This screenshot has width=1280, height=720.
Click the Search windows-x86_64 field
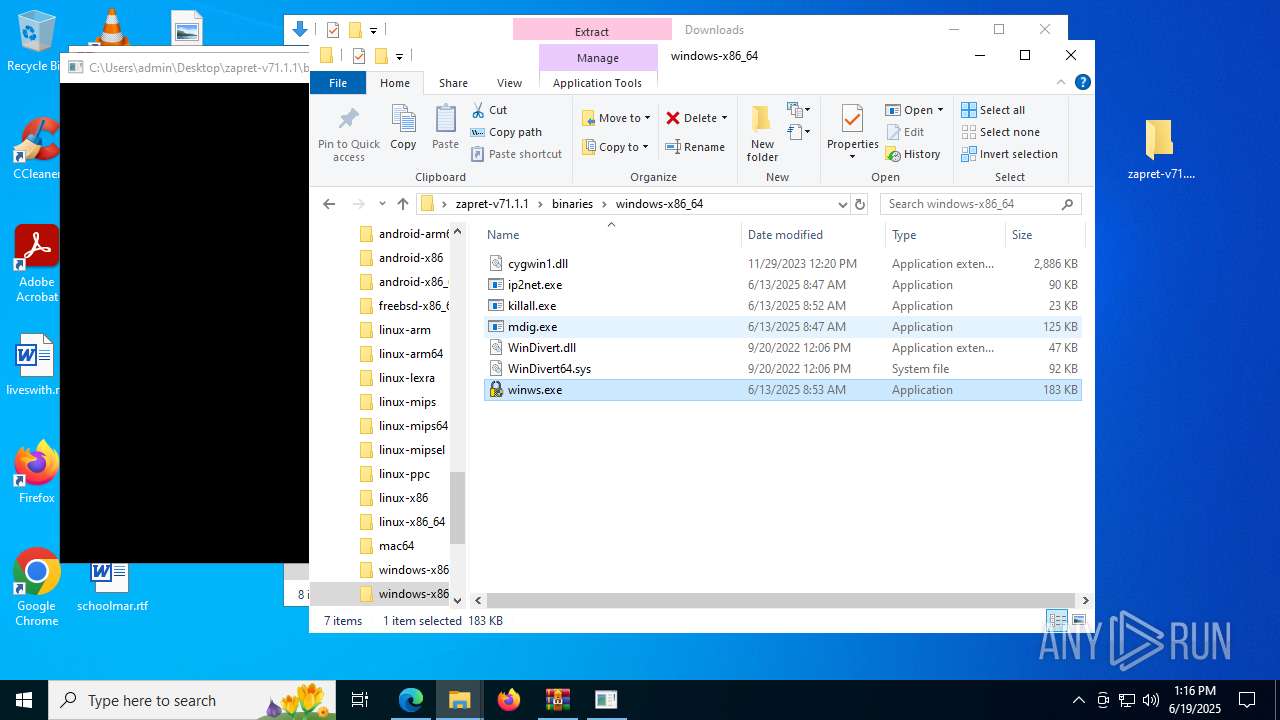pyautogui.click(x=980, y=204)
